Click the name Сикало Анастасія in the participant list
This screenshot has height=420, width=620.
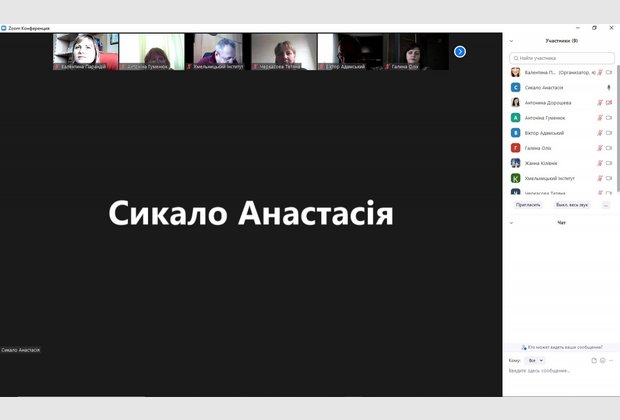(544, 88)
